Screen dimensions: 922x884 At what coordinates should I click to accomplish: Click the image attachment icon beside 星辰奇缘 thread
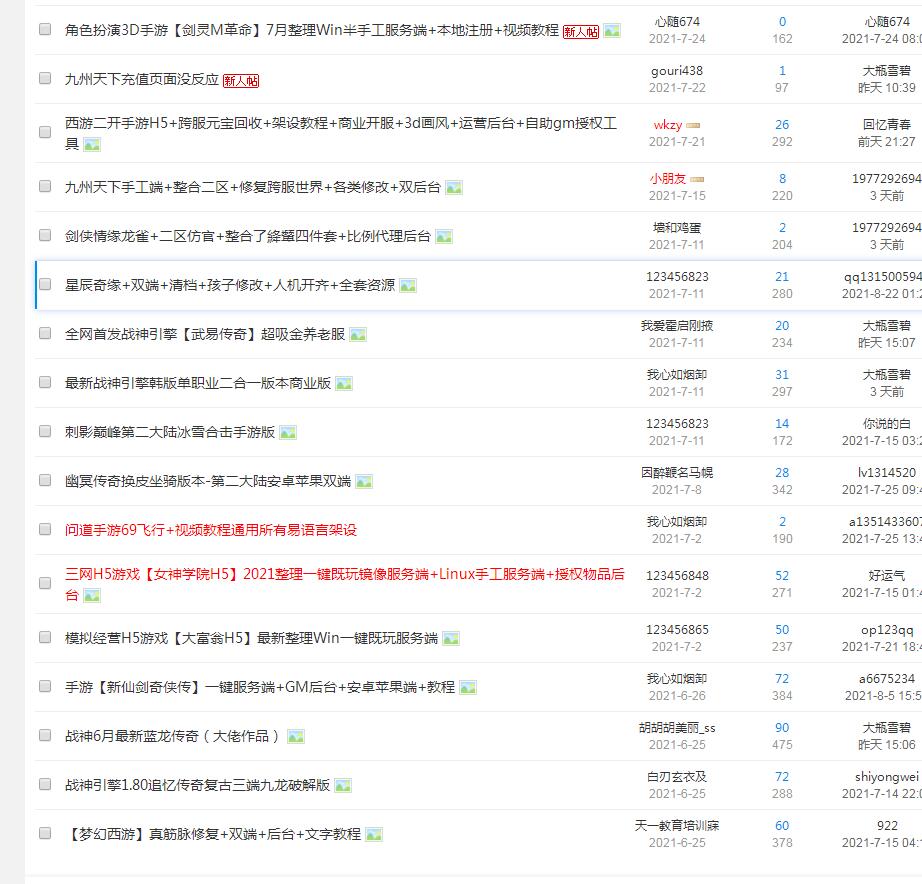pos(408,286)
